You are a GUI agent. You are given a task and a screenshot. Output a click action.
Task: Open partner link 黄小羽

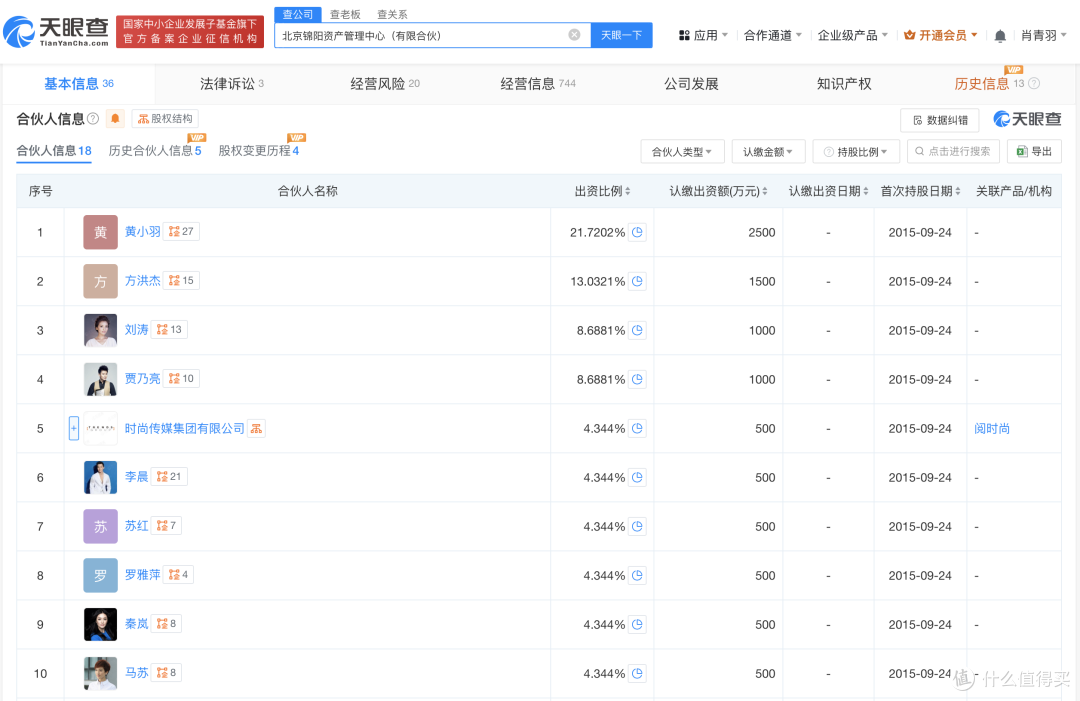[143, 231]
